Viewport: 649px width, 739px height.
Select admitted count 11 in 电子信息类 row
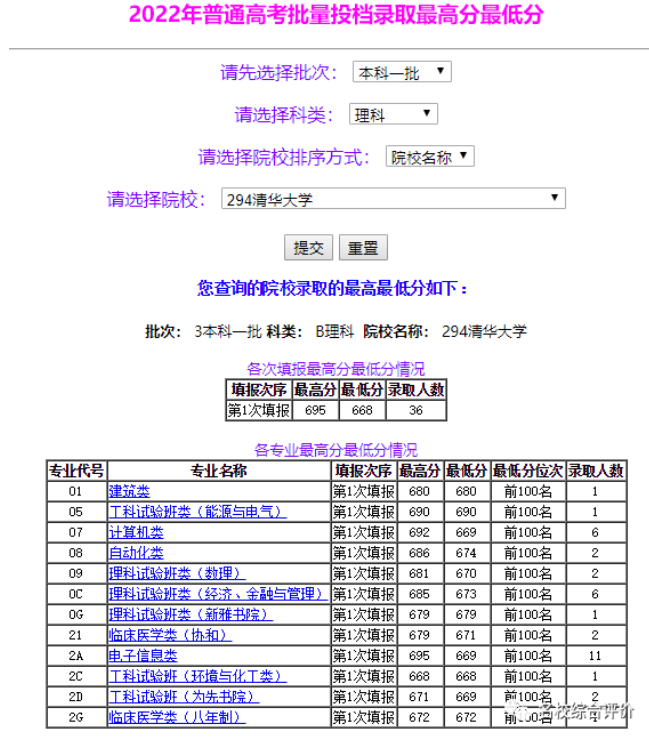(595, 656)
